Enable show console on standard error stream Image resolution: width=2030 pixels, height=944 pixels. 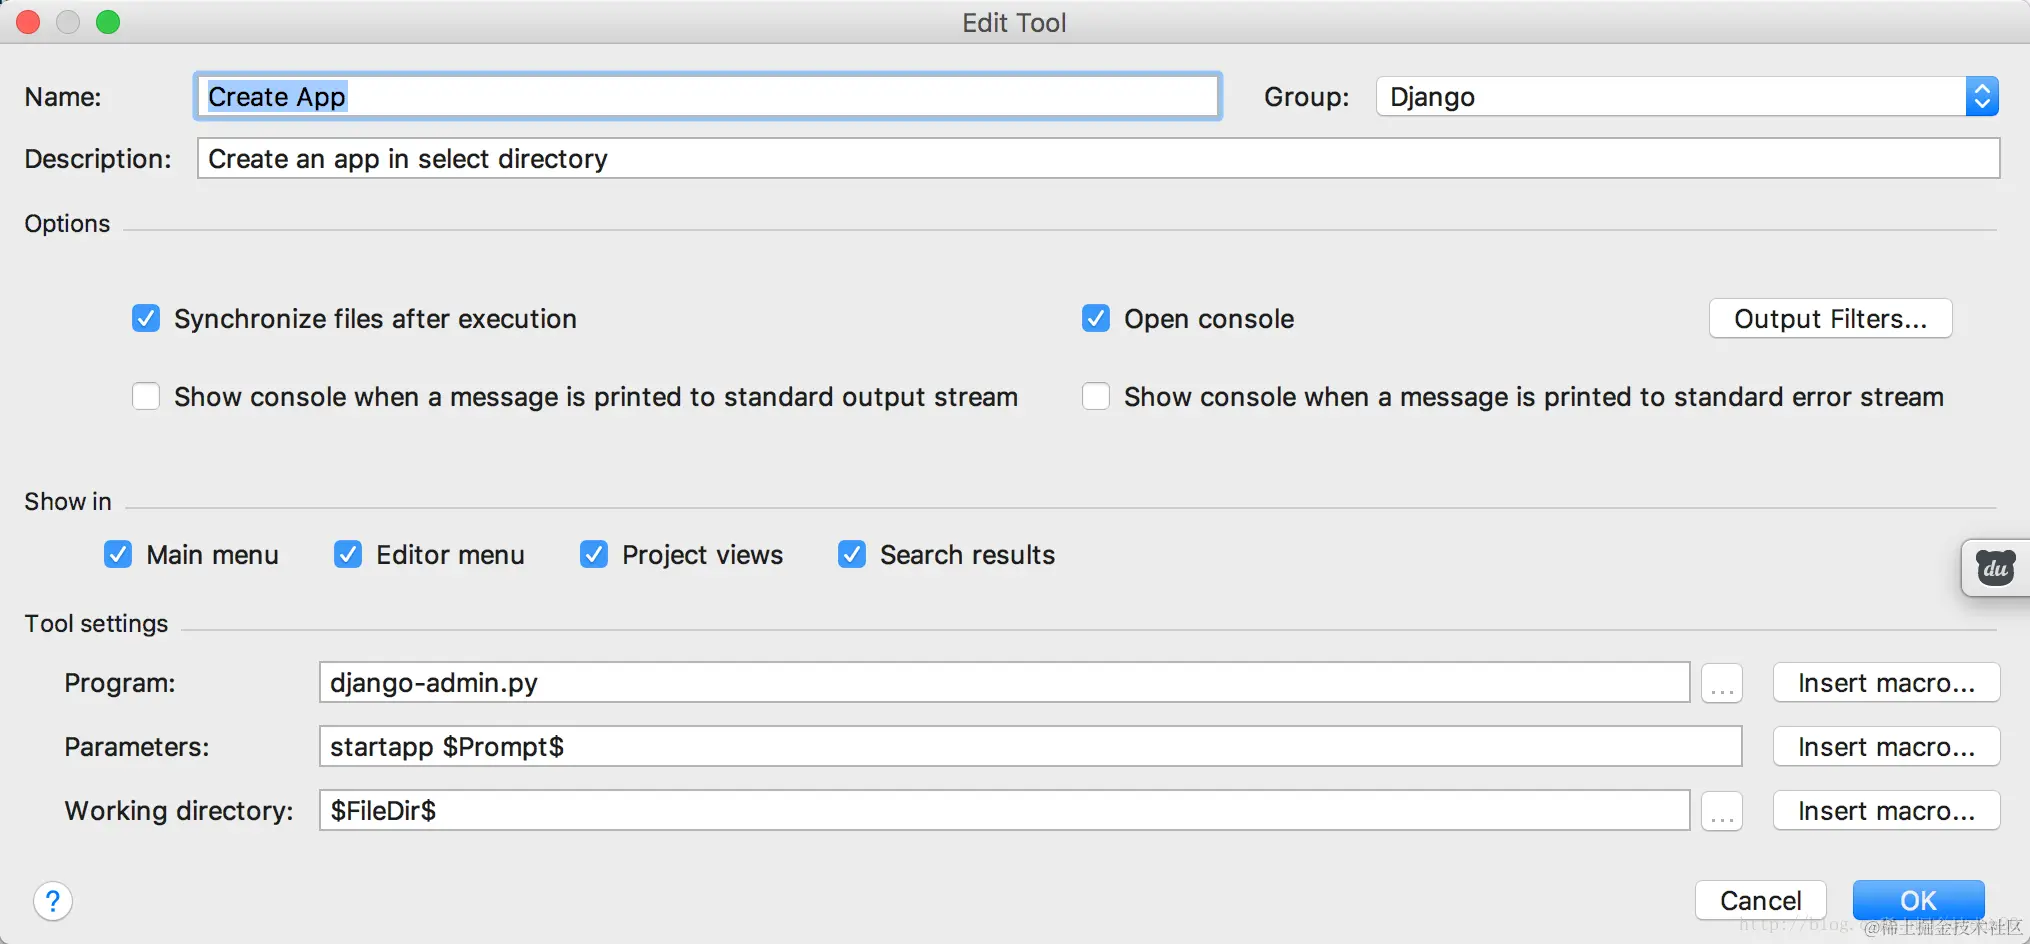point(1096,397)
